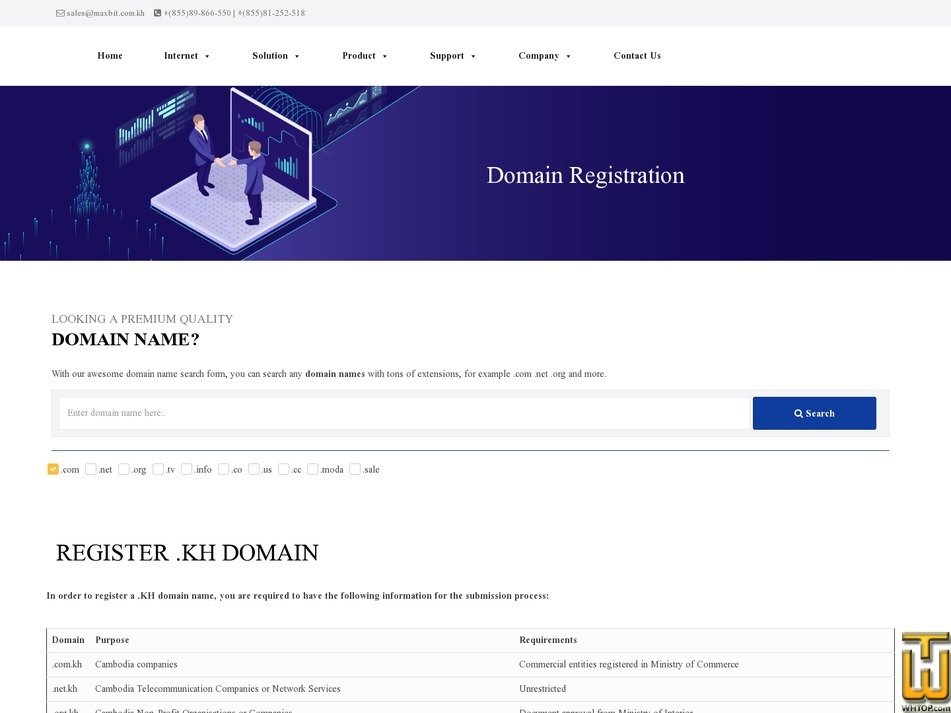Check the .org extension box
Image resolution: width=951 pixels, height=713 pixels.
pos(124,469)
